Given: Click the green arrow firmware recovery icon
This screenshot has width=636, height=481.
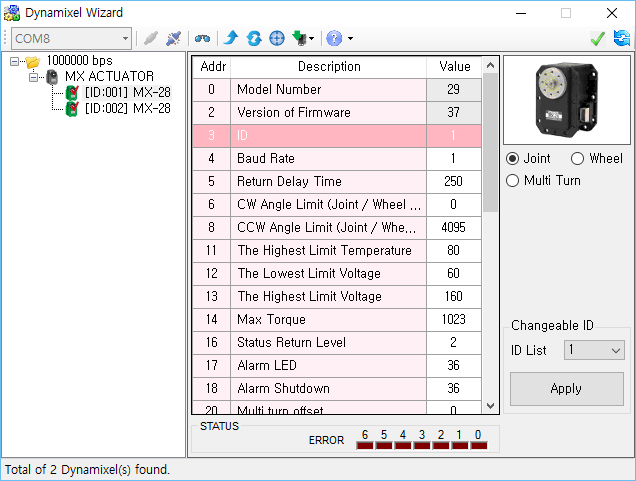Looking at the screenshot, I should click(299, 39).
